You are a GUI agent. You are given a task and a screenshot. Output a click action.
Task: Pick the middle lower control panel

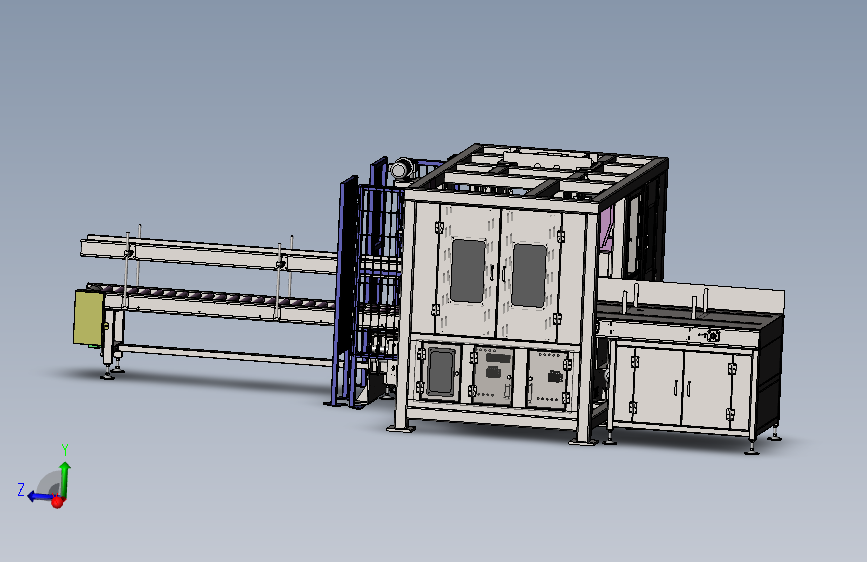[x=493, y=375]
